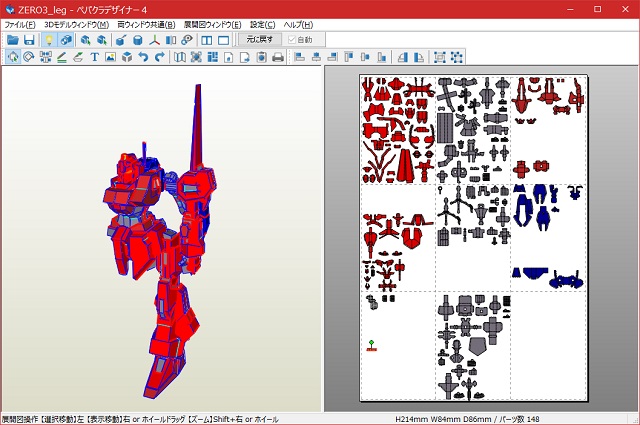Open a file with the folder icon
This screenshot has width=640, height=425.
(13, 40)
